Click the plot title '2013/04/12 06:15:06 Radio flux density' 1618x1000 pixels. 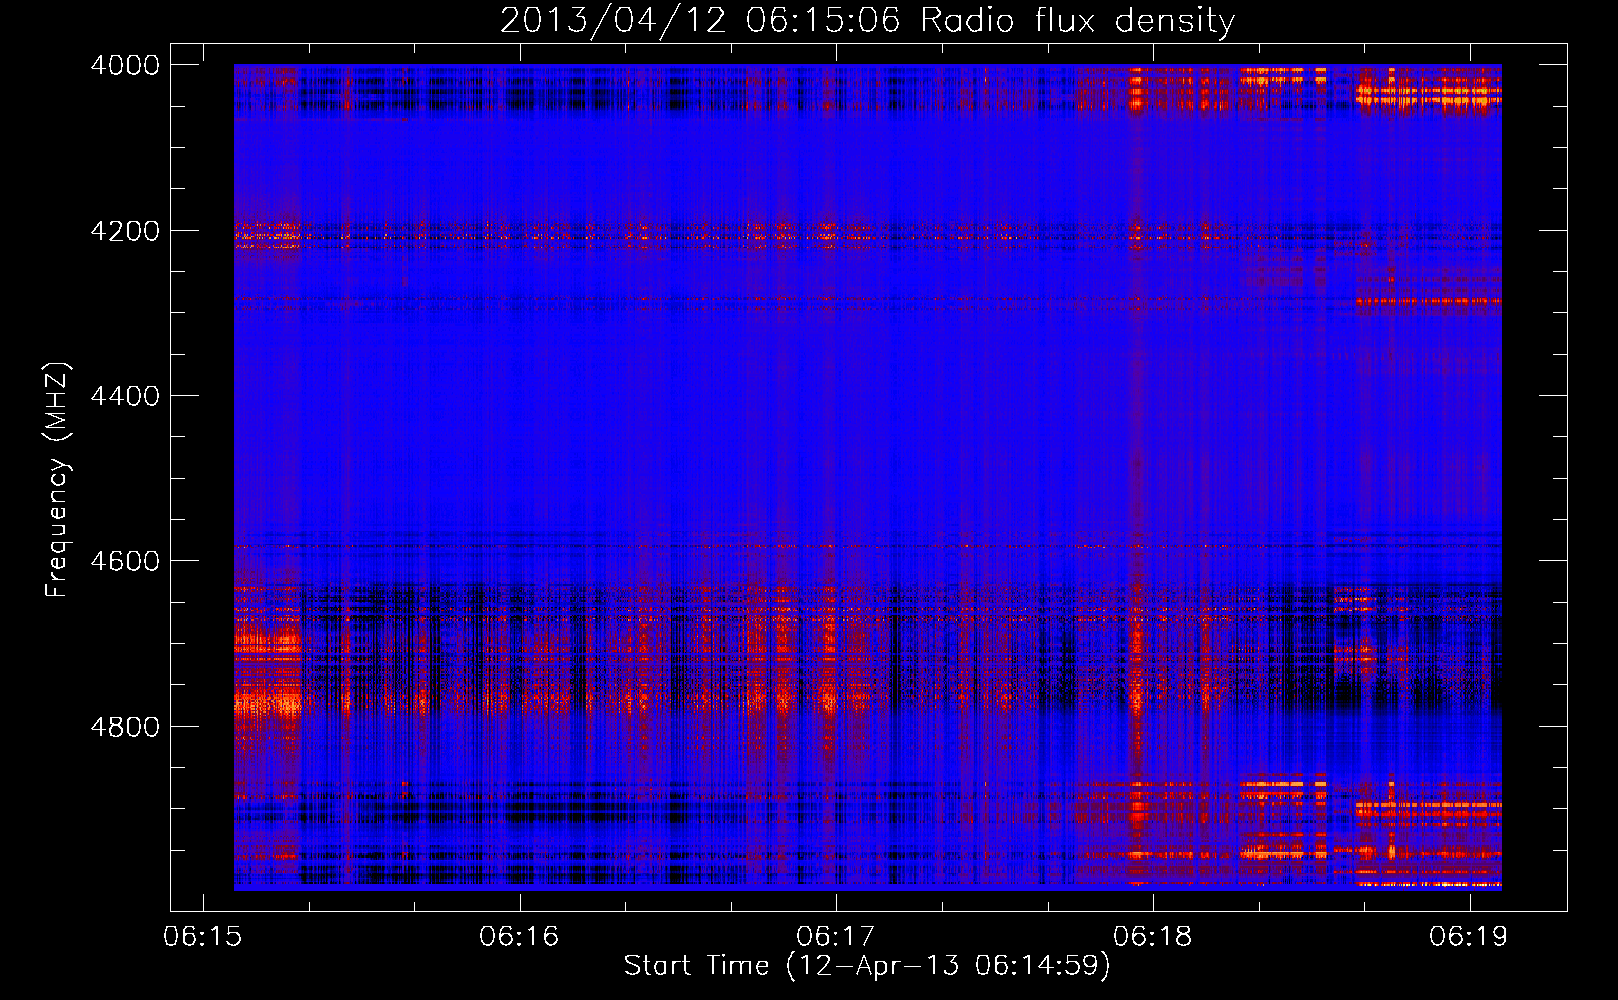point(867,20)
